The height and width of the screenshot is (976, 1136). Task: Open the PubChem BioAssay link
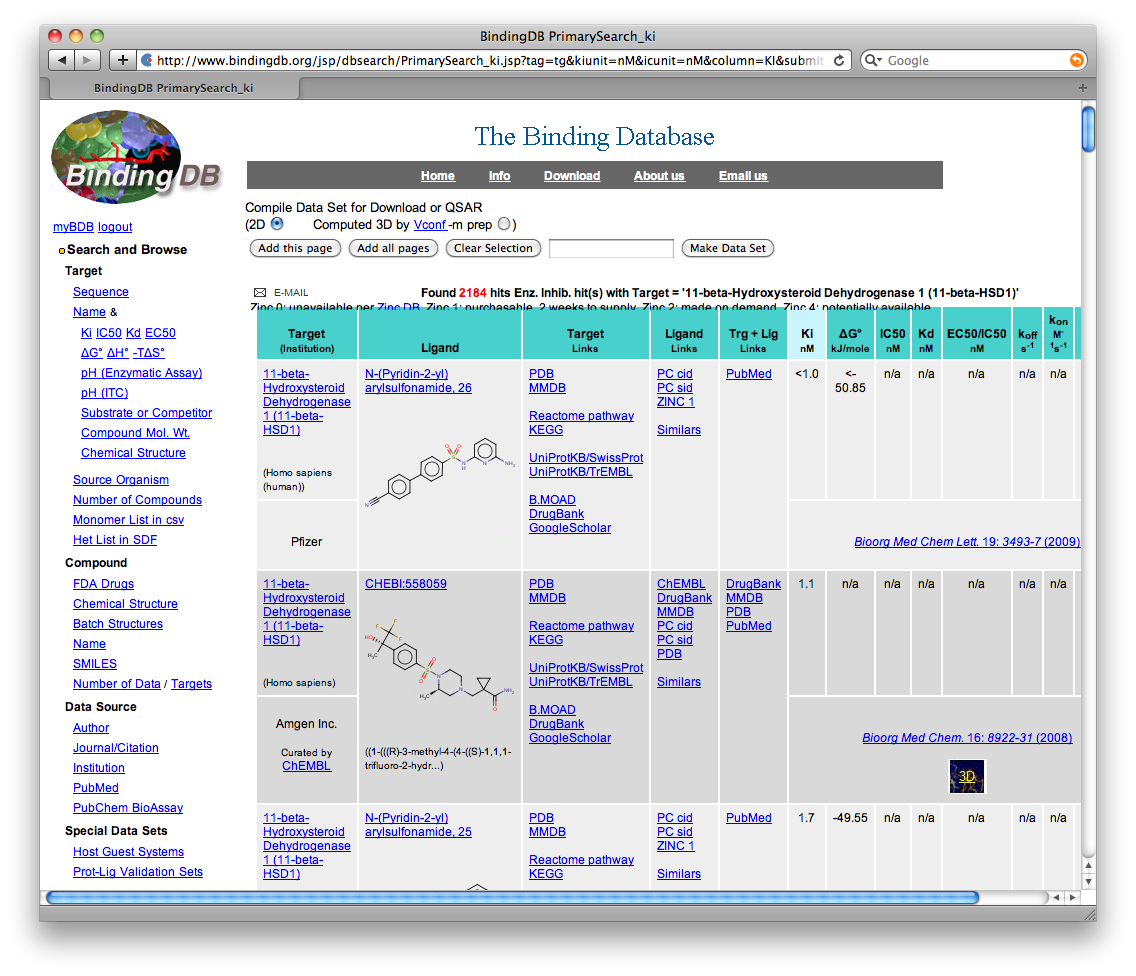128,808
